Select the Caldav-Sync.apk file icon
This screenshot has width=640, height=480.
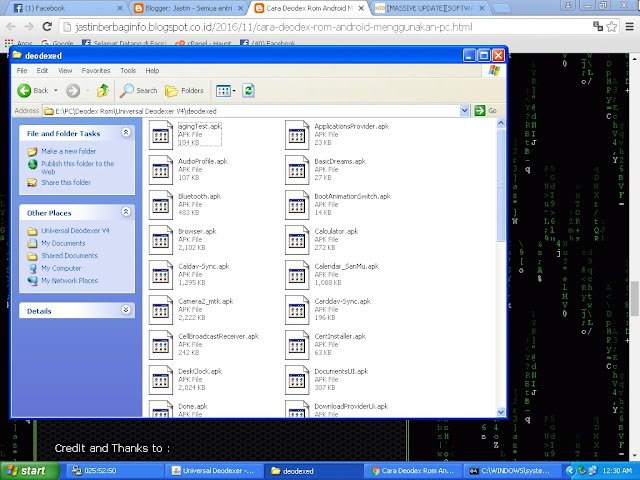pos(160,275)
